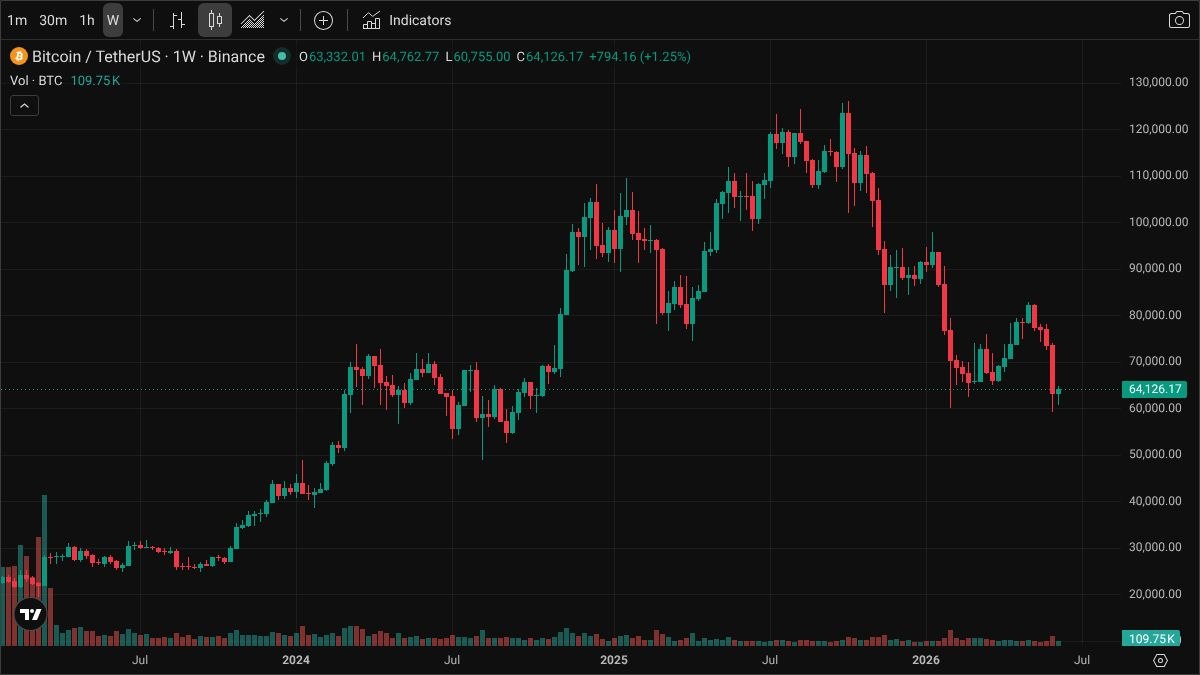Choose the Area chart style icon
1200x675 pixels.
click(x=253, y=20)
